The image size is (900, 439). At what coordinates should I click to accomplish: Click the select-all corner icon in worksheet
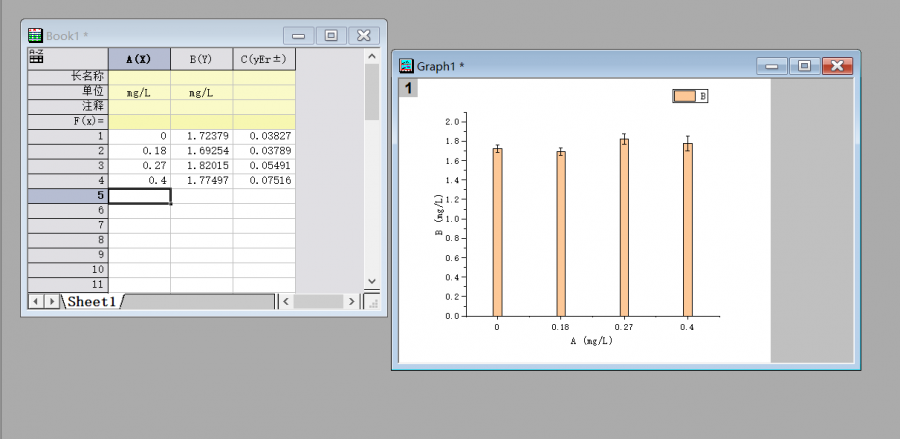[36, 58]
